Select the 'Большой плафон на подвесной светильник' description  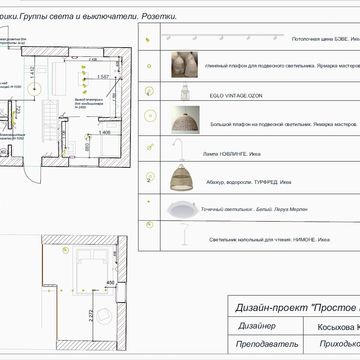(x=284, y=124)
